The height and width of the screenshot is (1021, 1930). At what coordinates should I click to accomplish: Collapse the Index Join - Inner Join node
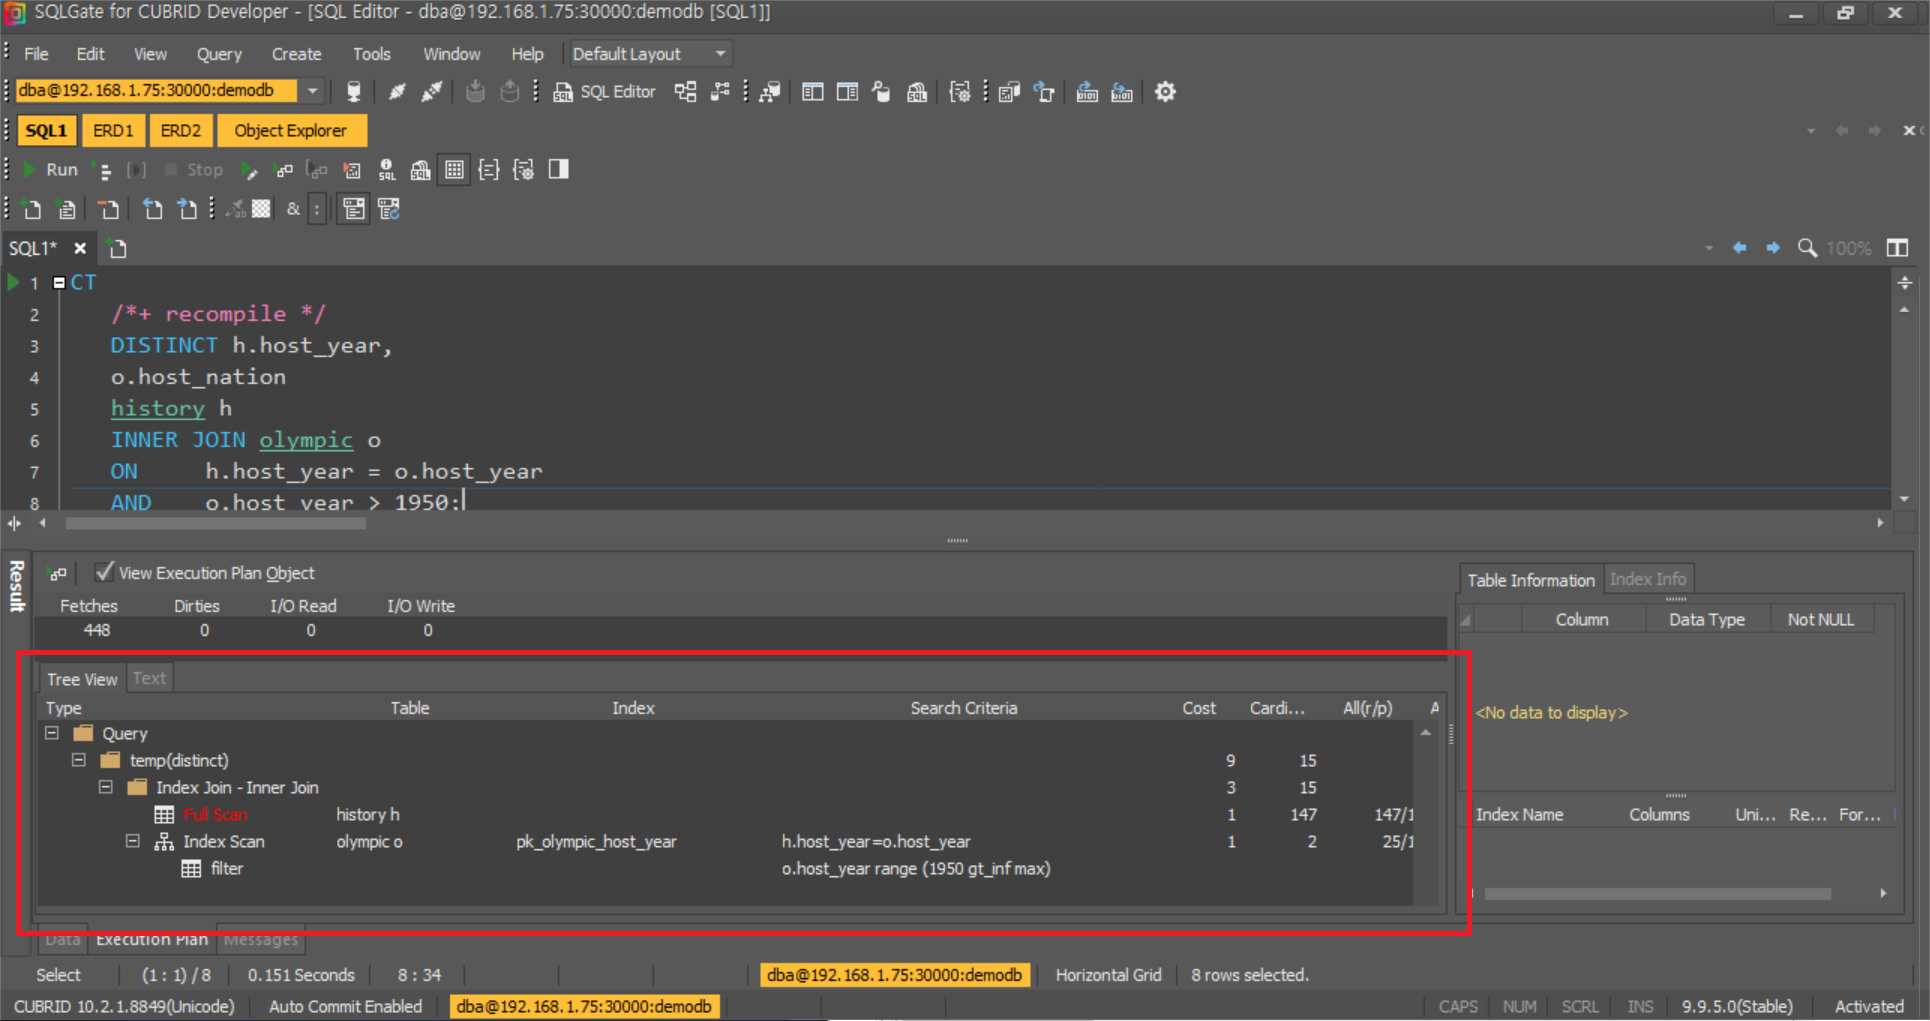coord(106,787)
